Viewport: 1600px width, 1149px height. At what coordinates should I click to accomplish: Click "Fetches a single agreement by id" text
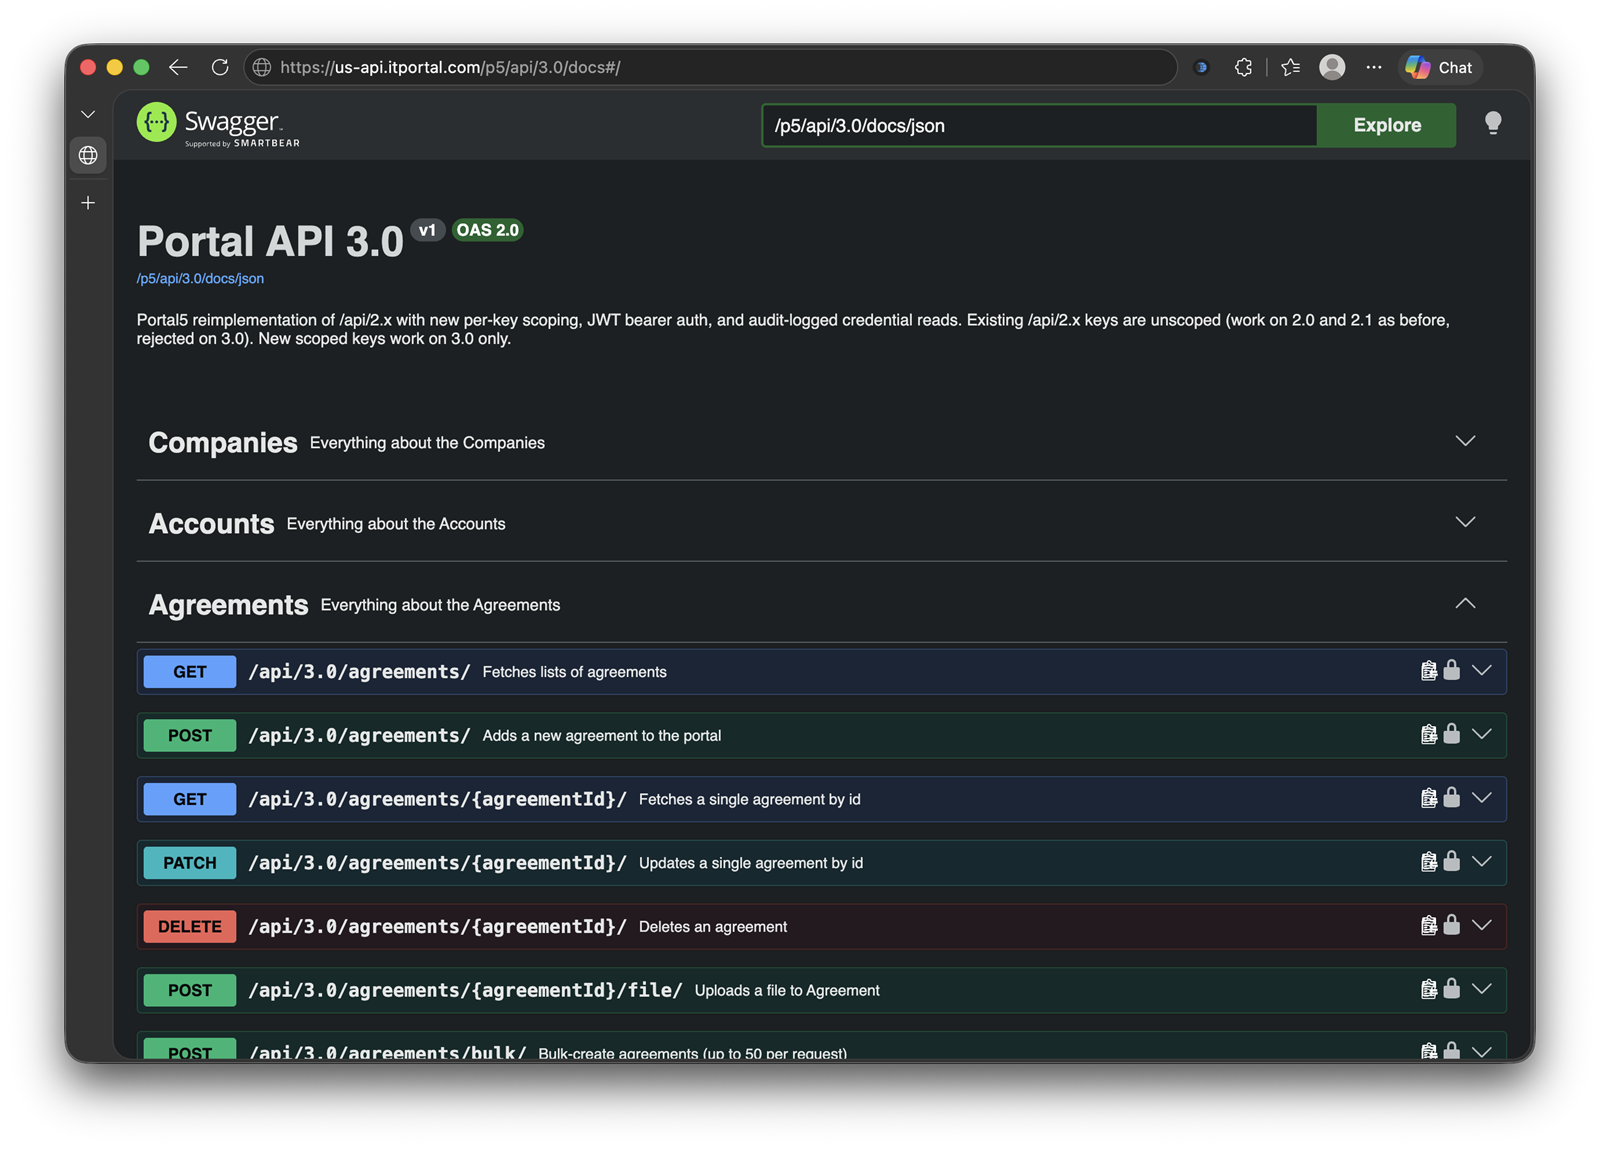(749, 799)
